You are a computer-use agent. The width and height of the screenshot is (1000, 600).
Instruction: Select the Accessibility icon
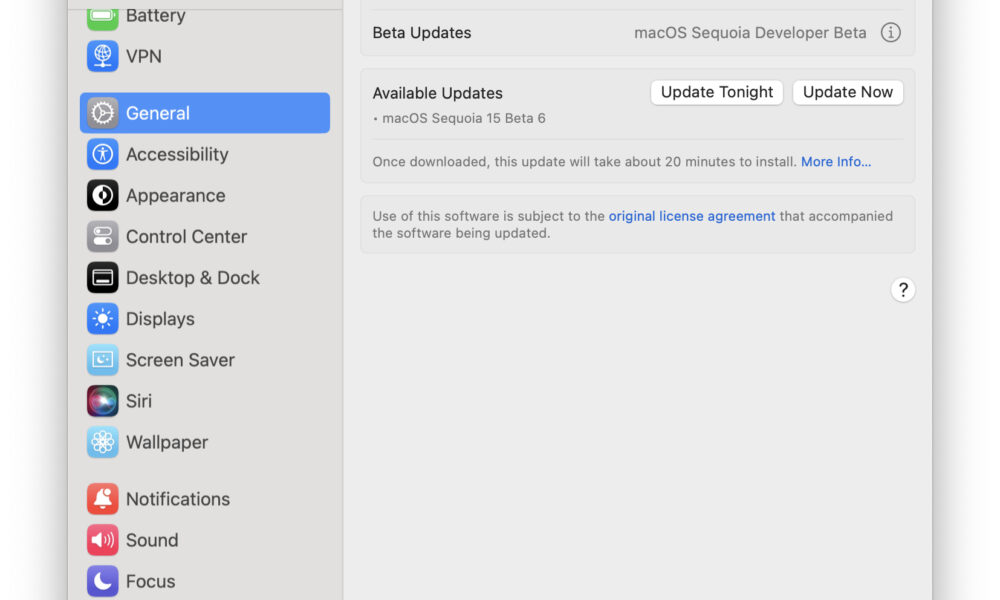(103, 154)
